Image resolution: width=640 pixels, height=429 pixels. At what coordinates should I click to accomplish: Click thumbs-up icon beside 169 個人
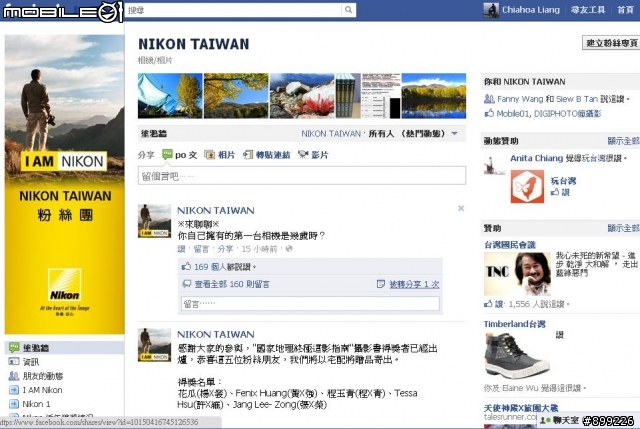pos(186,266)
